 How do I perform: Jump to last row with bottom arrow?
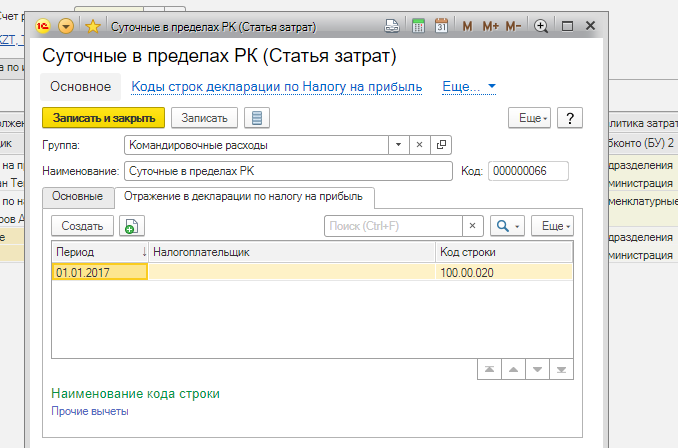point(561,369)
